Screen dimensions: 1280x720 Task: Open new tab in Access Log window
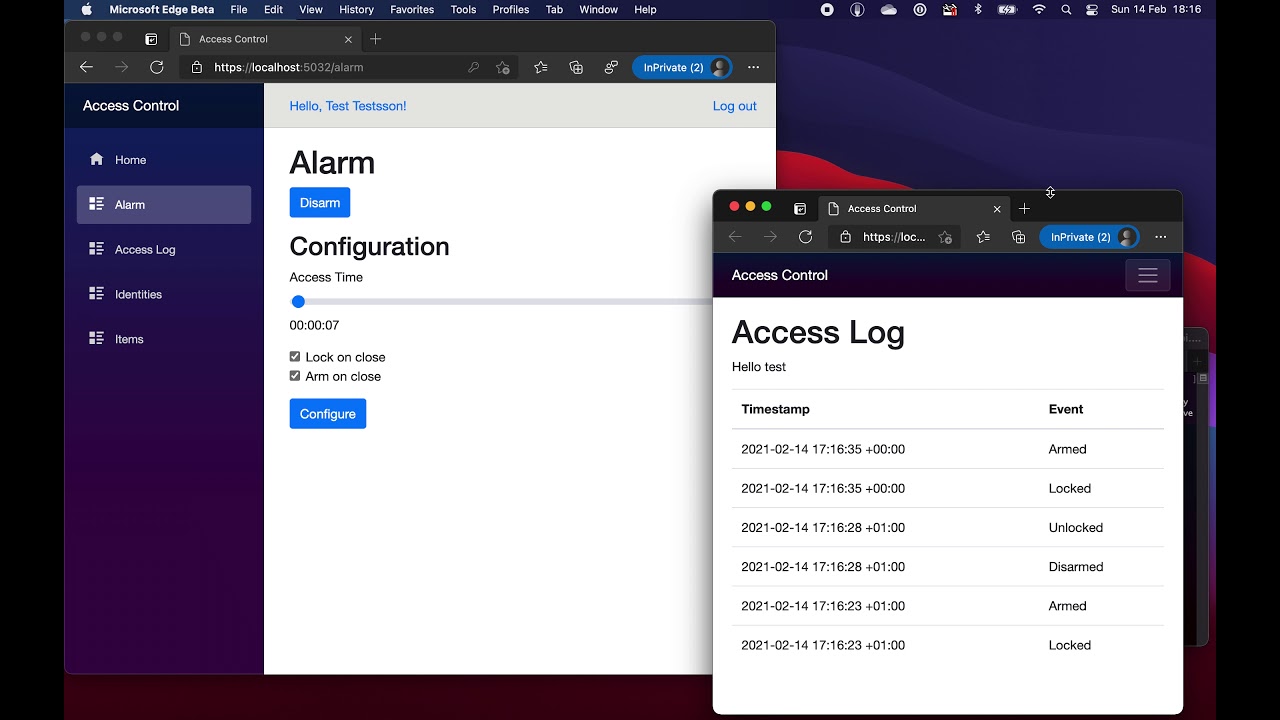click(x=1024, y=208)
